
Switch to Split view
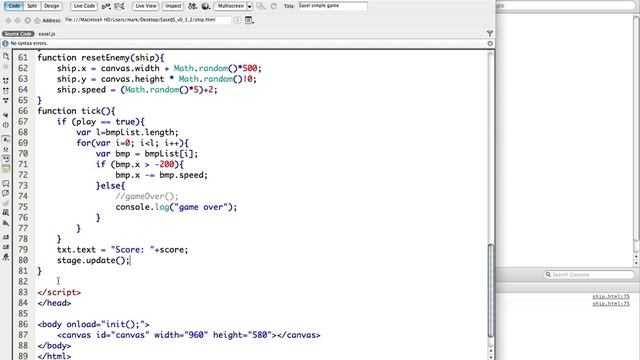(32, 6)
